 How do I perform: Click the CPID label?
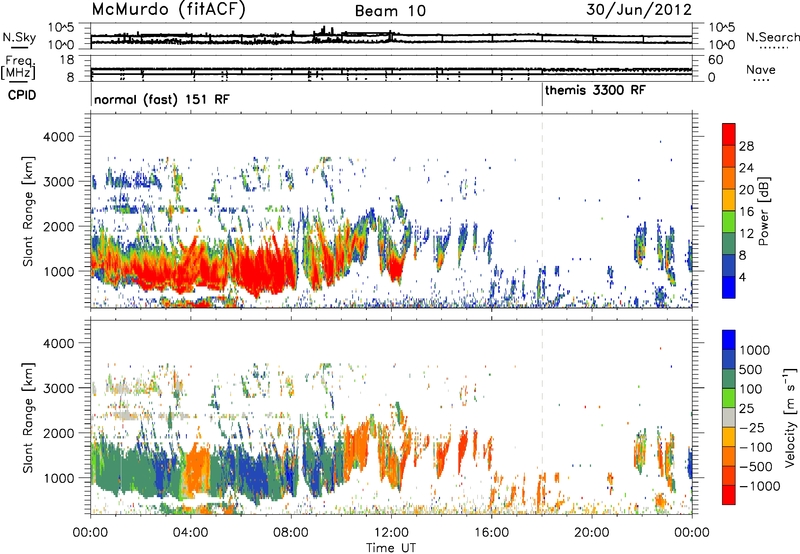22,95
